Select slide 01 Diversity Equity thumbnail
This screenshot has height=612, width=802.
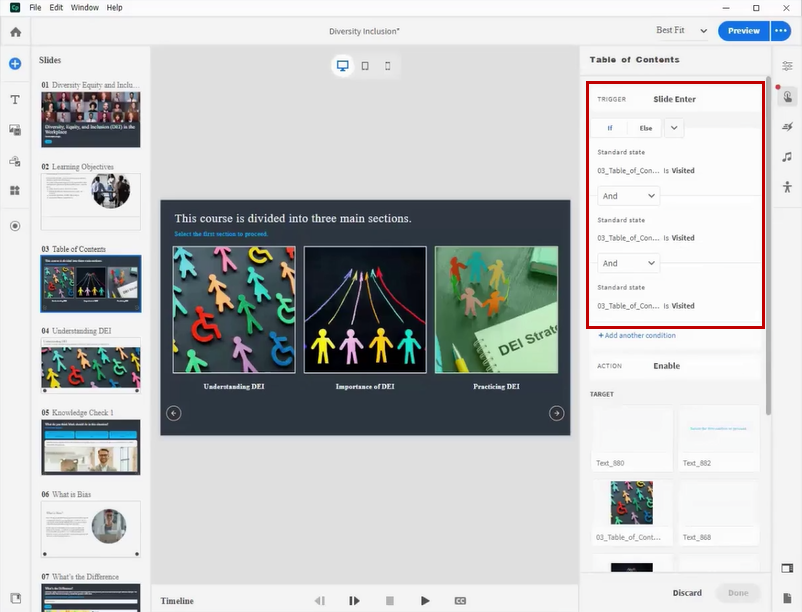pyautogui.click(x=91, y=120)
